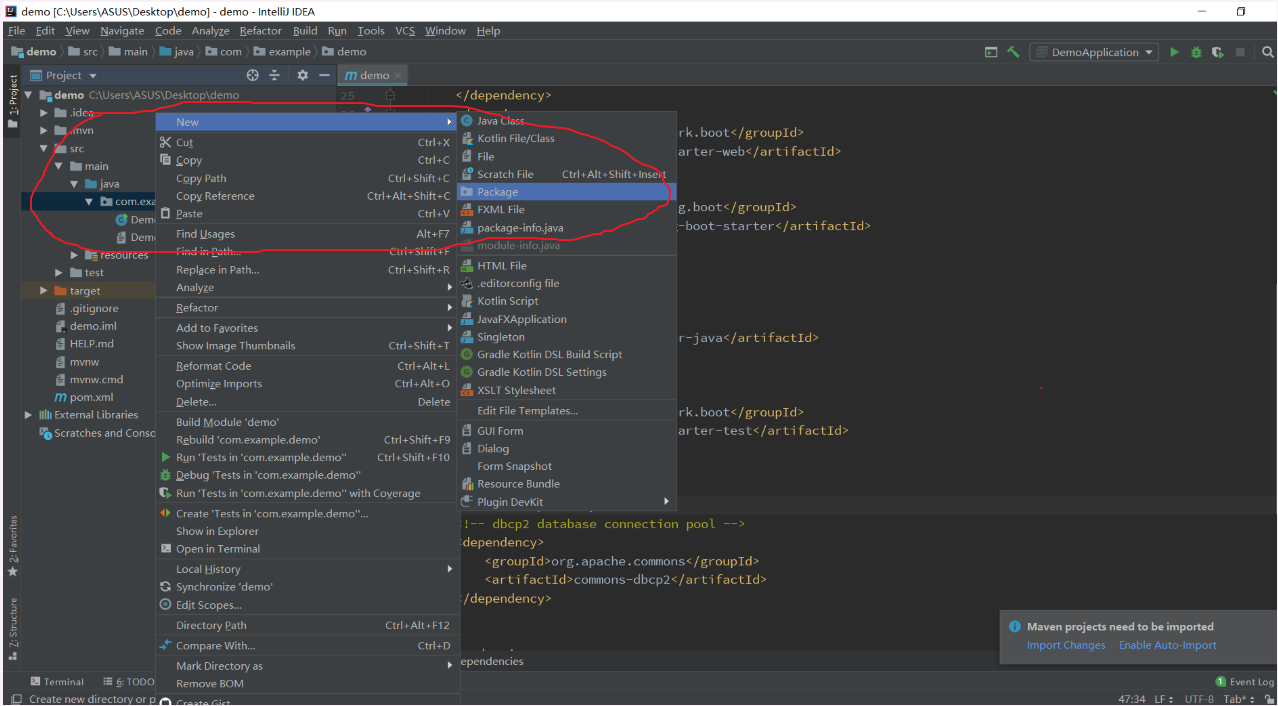Open the Compare With... entry
This screenshot has width=1278, height=706.
[x=306, y=646]
